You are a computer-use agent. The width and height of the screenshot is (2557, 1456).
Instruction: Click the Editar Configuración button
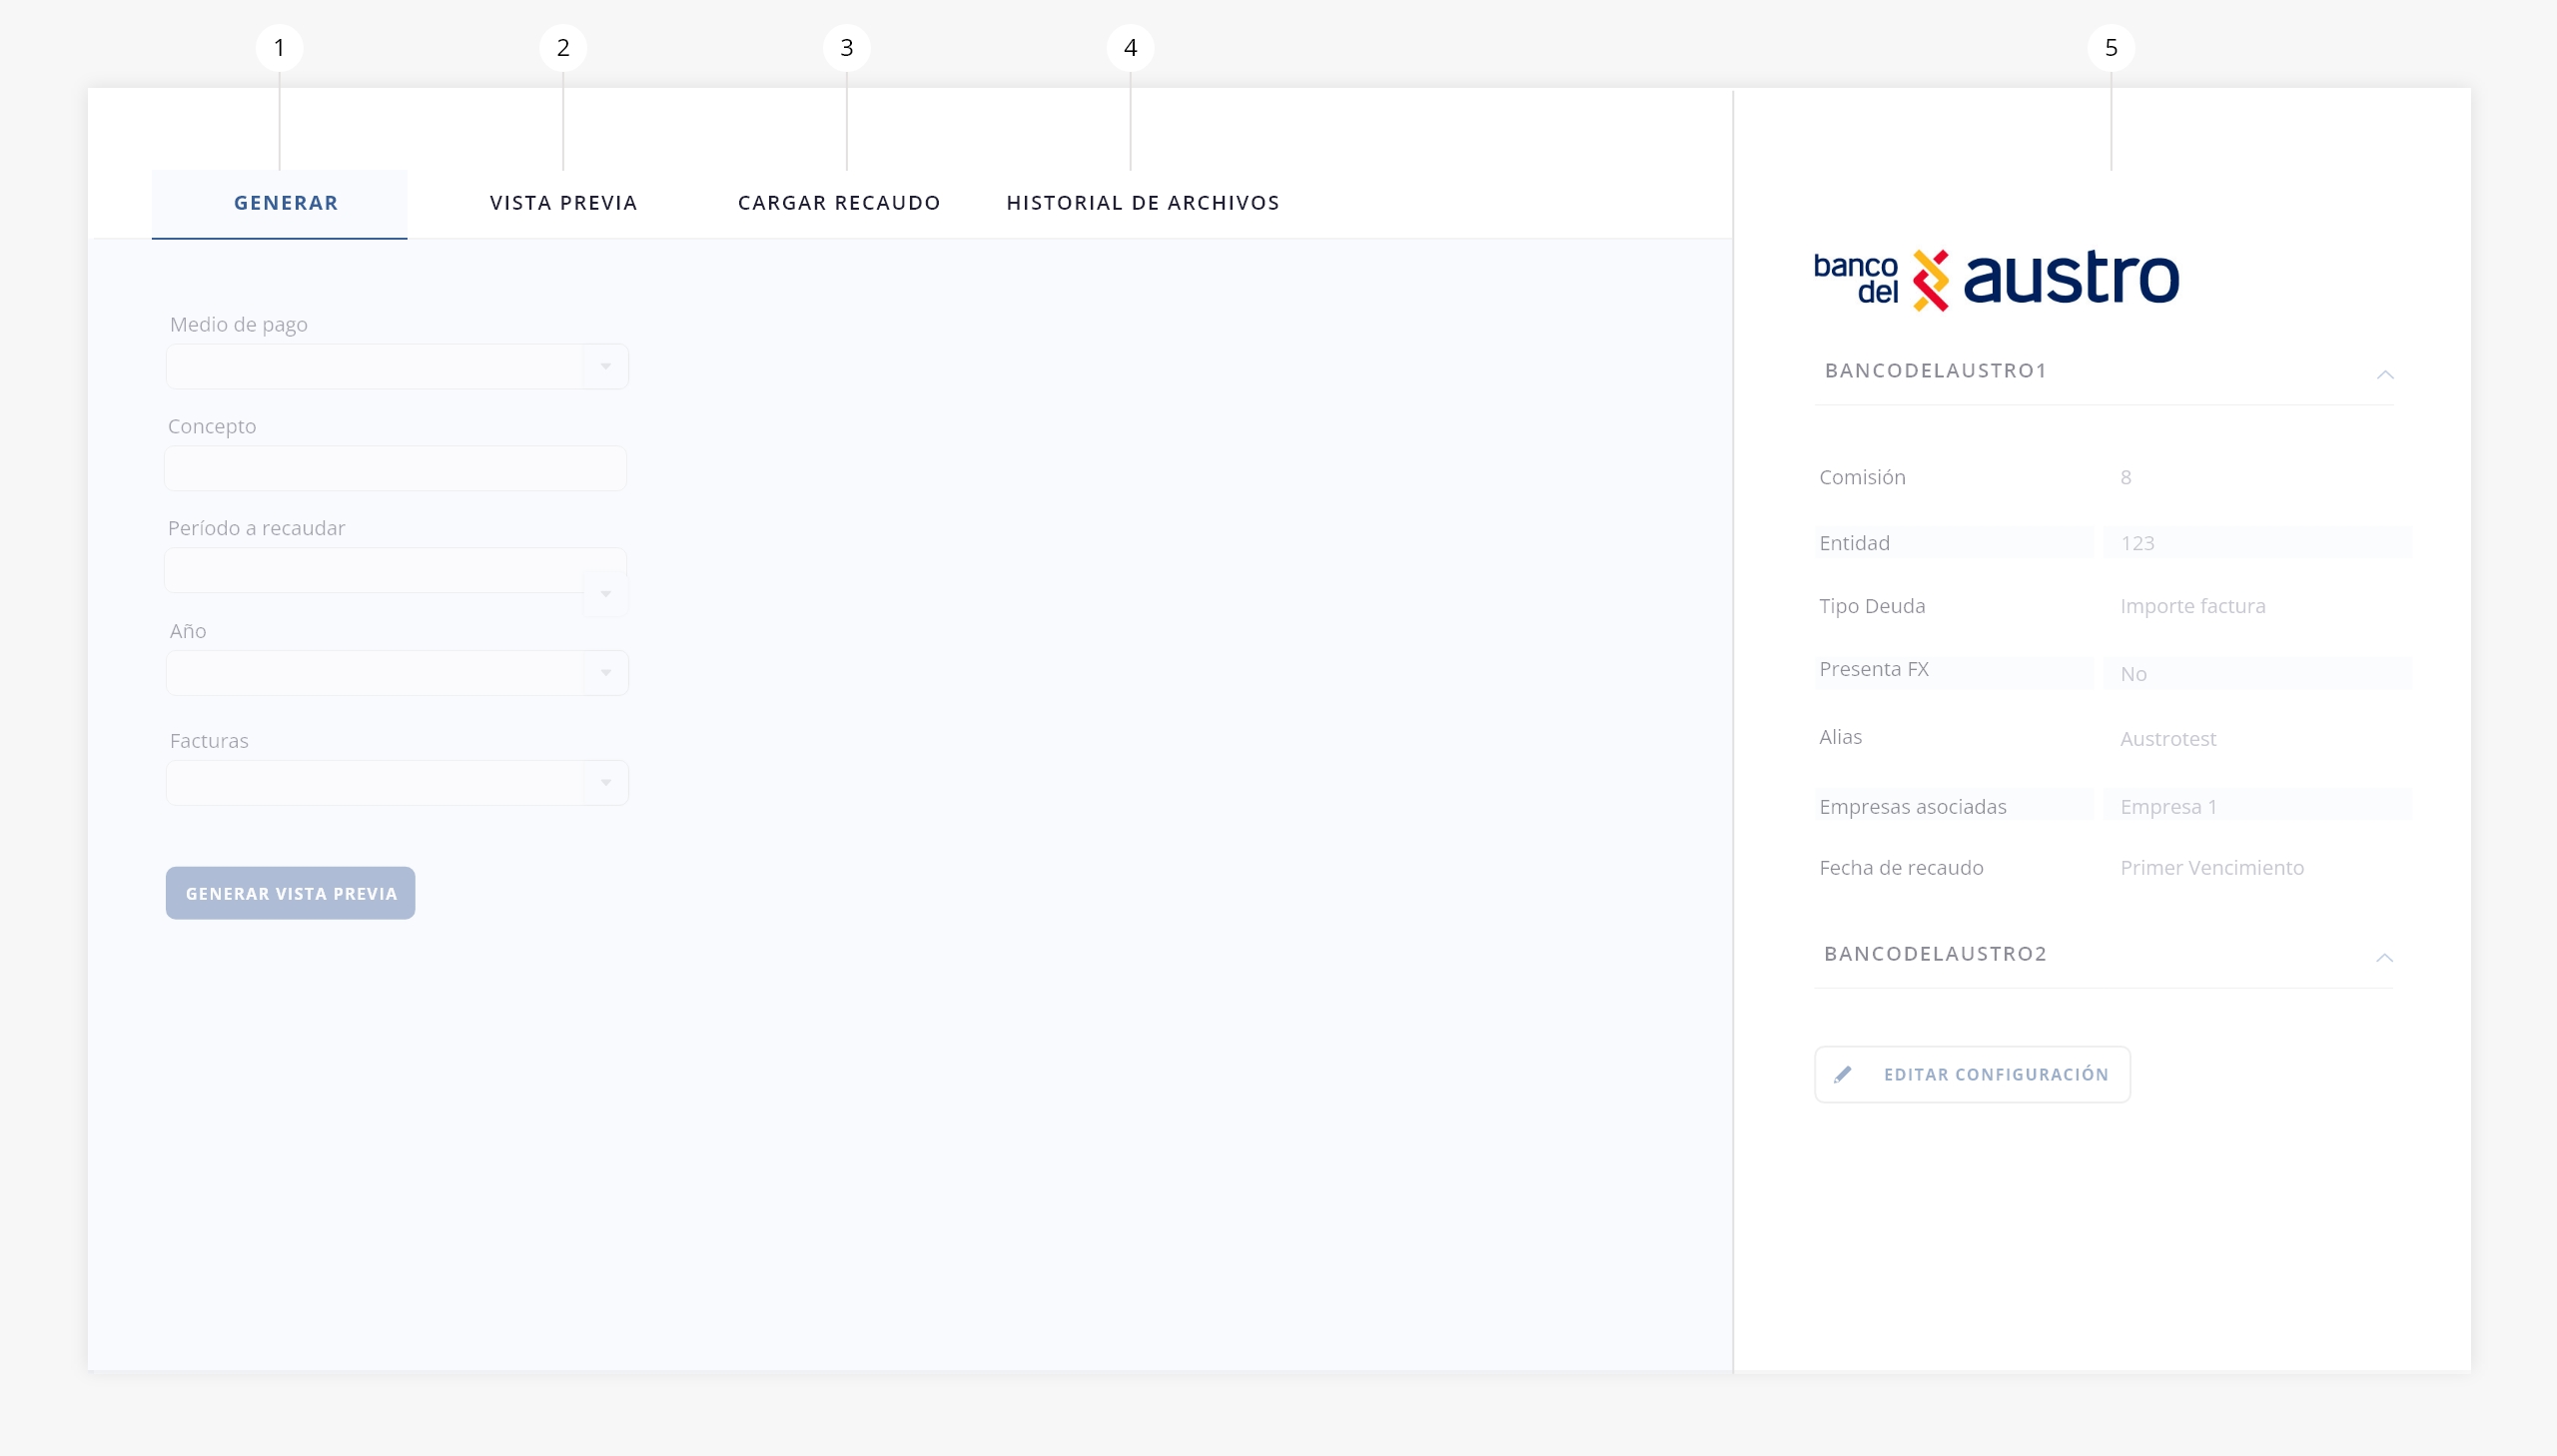coord(1971,1075)
